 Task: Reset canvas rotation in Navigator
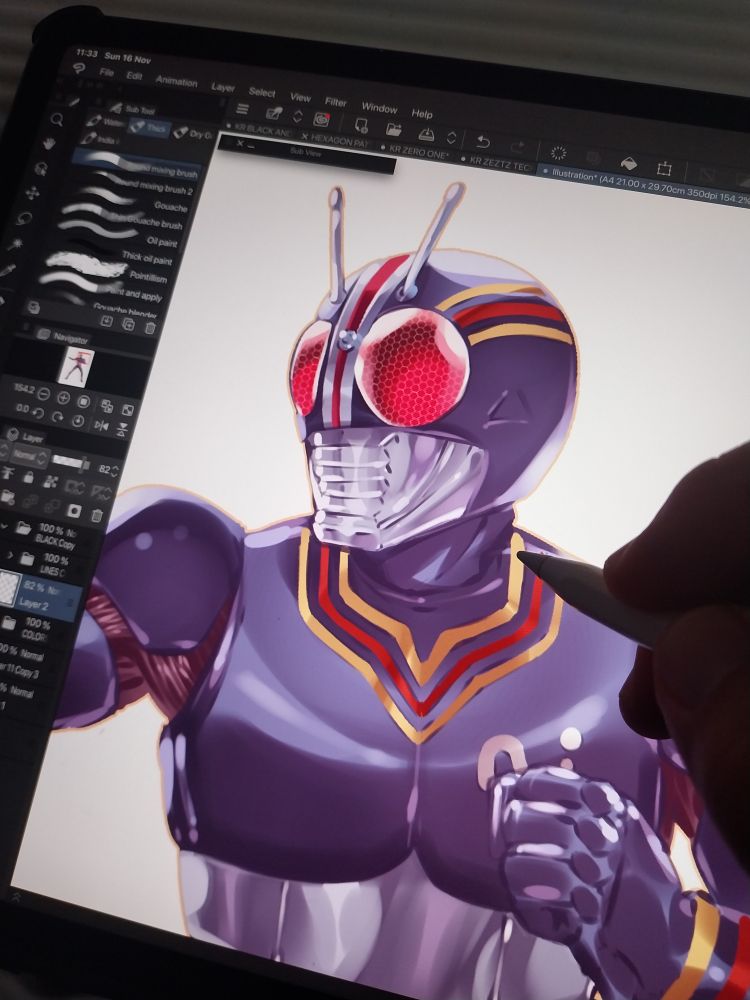[78, 421]
